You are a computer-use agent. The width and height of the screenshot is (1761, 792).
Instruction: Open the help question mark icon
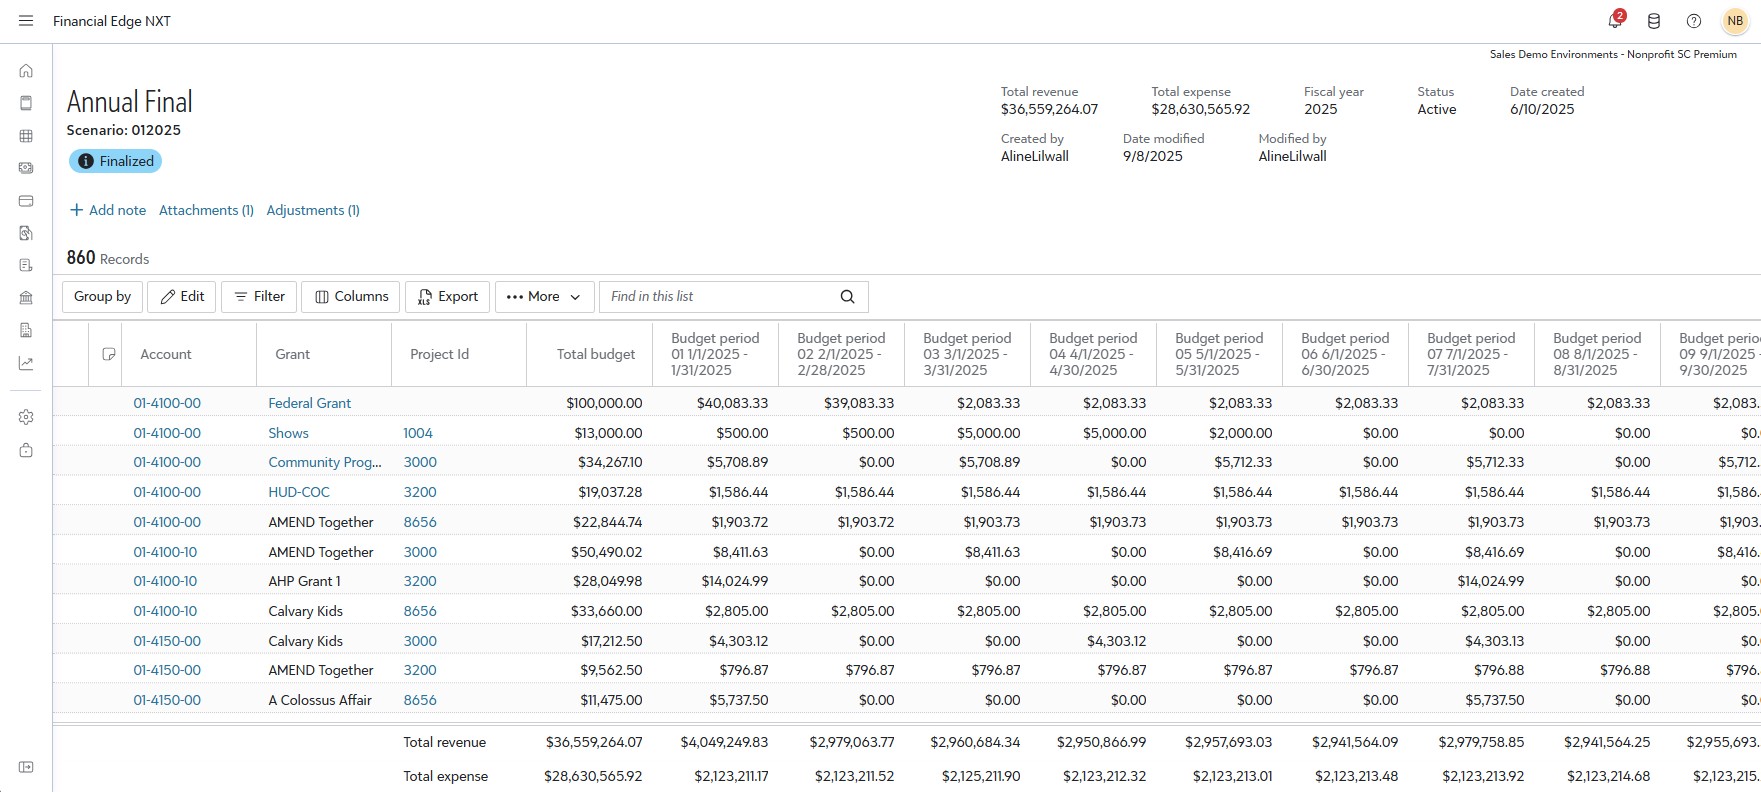[x=1694, y=21]
